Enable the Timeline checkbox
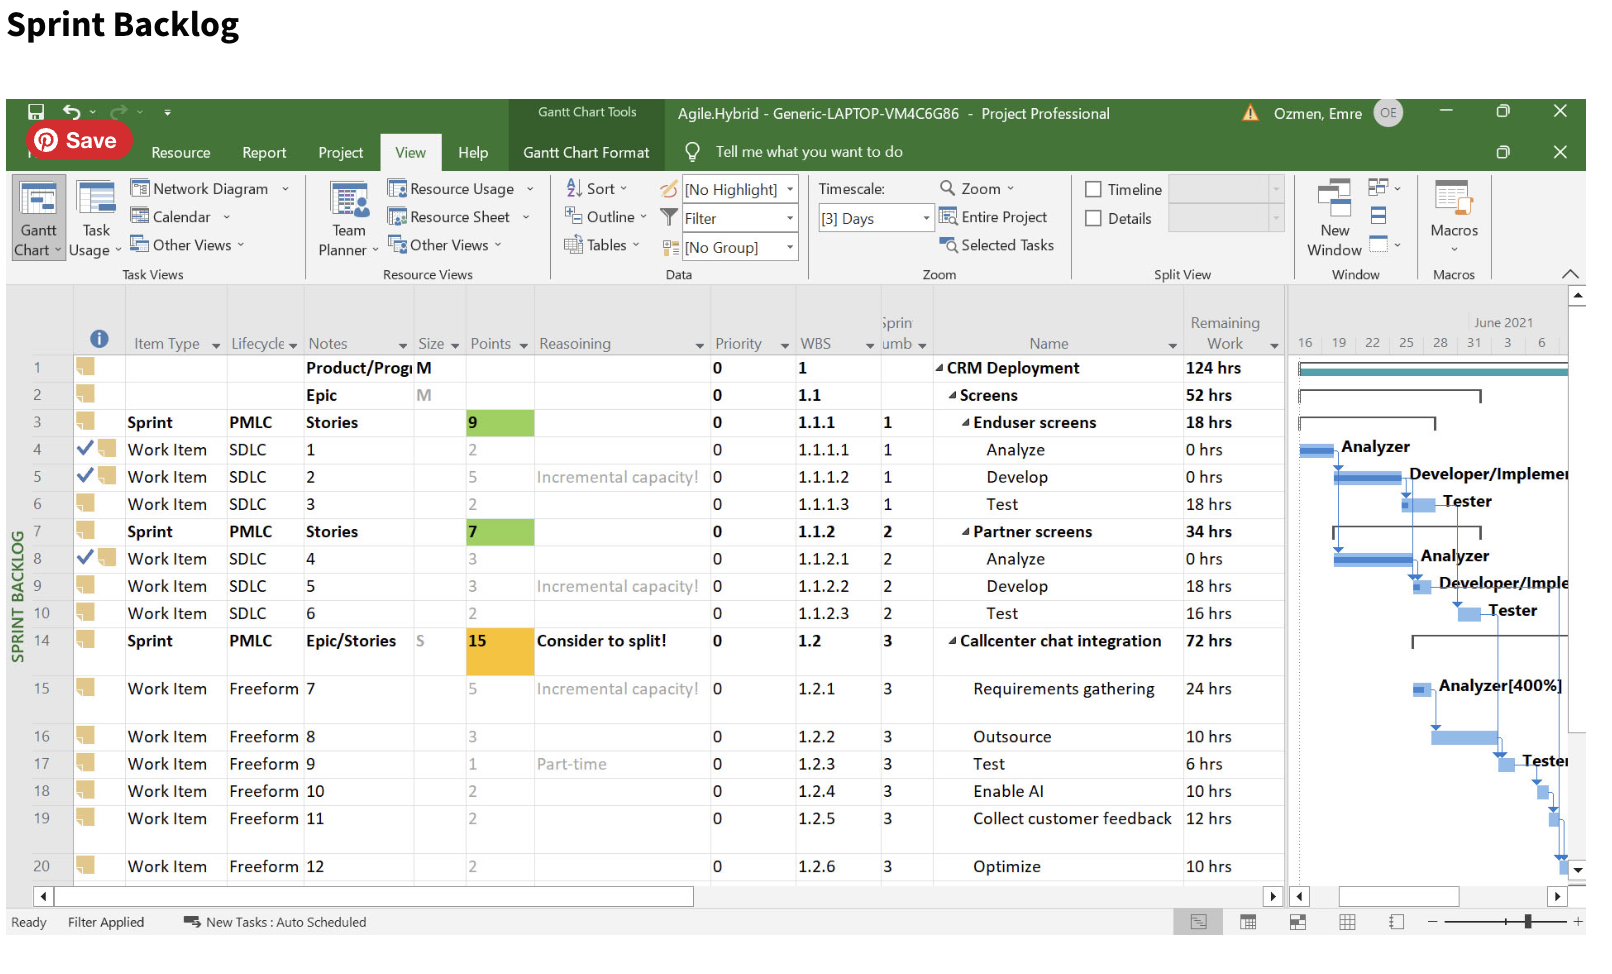The height and width of the screenshot is (974, 1612). 1093,189
